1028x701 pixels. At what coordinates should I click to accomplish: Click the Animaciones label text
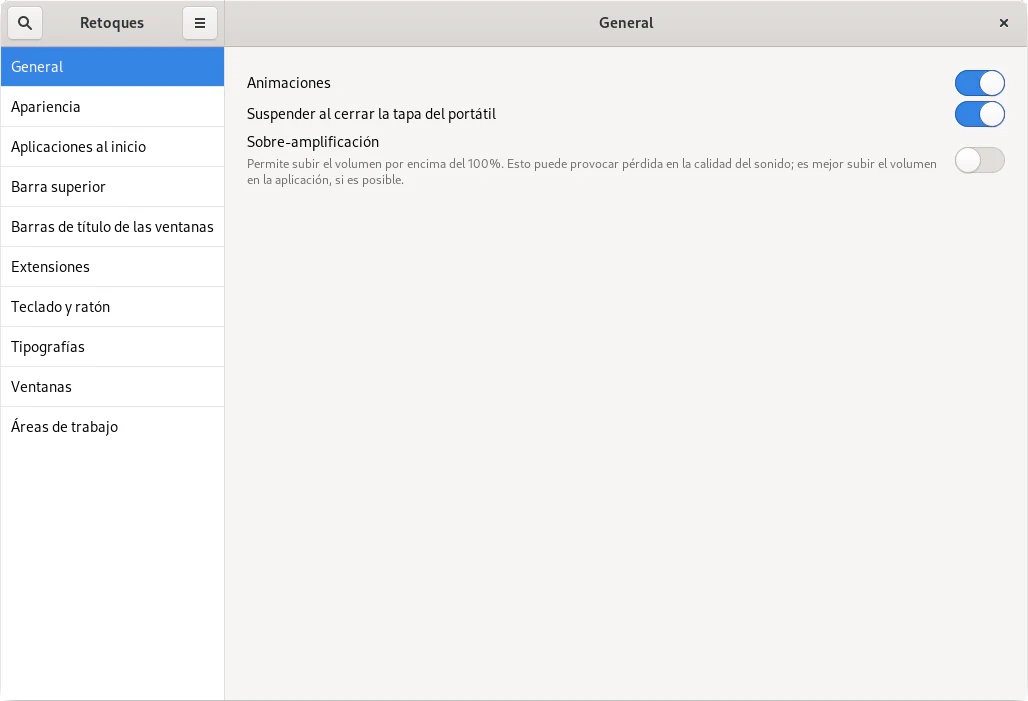(289, 83)
